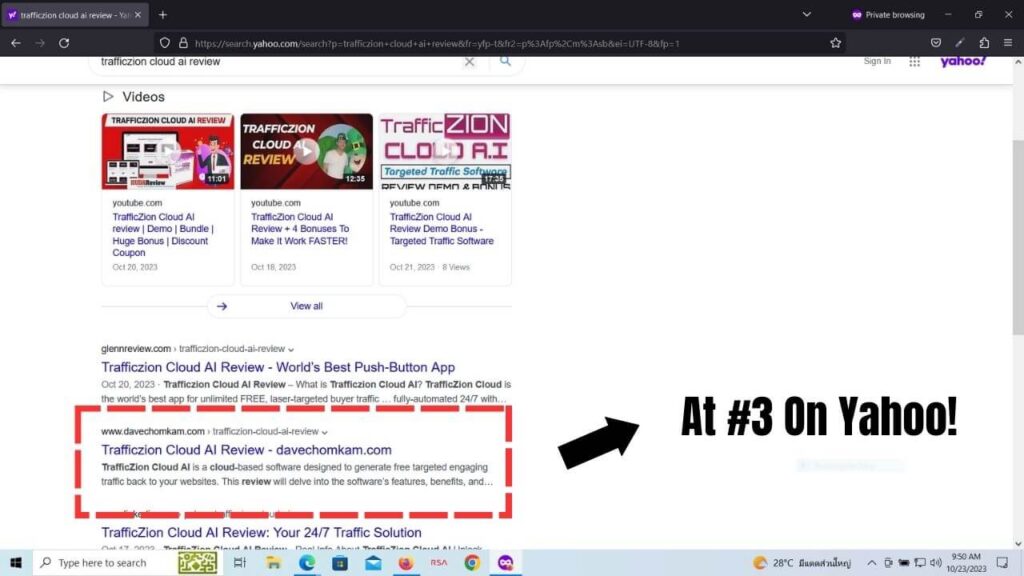Play the 11:01 TrafficZion review video thumbnail
The image size is (1024, 576).
pos(168,152)
